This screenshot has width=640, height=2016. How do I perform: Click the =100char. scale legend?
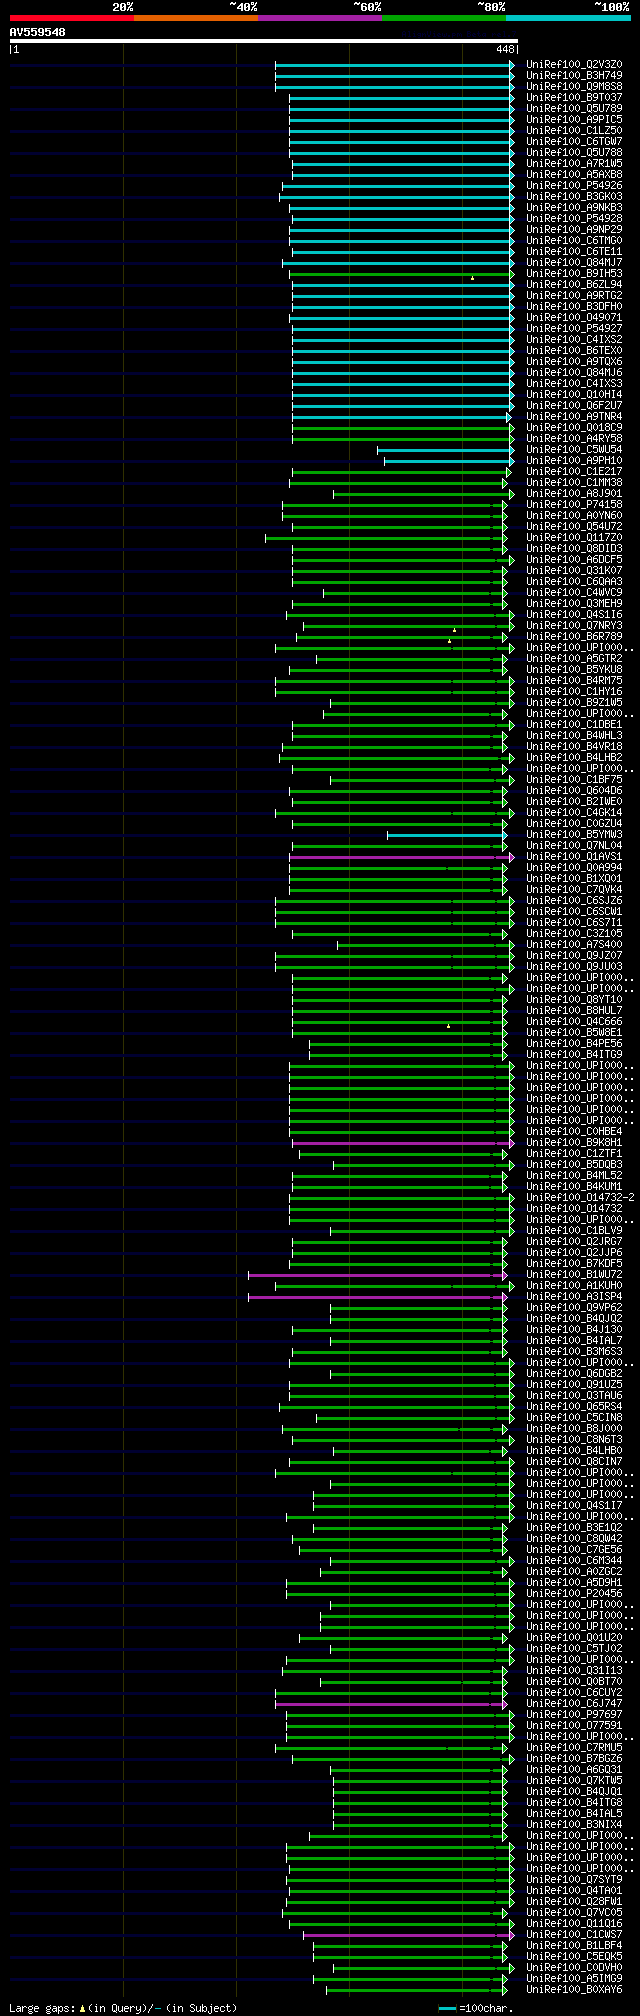476,2008
